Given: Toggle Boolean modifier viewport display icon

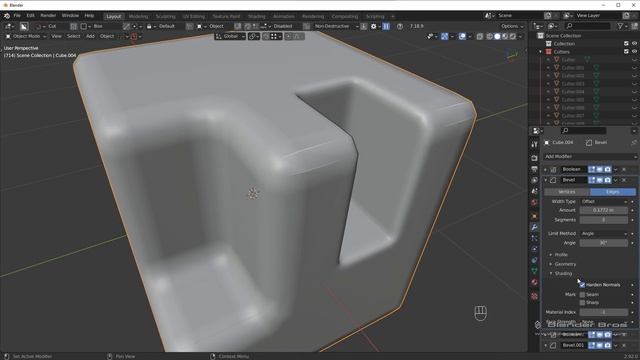Looking at the screenshot, I should click(x=600, y=169).
